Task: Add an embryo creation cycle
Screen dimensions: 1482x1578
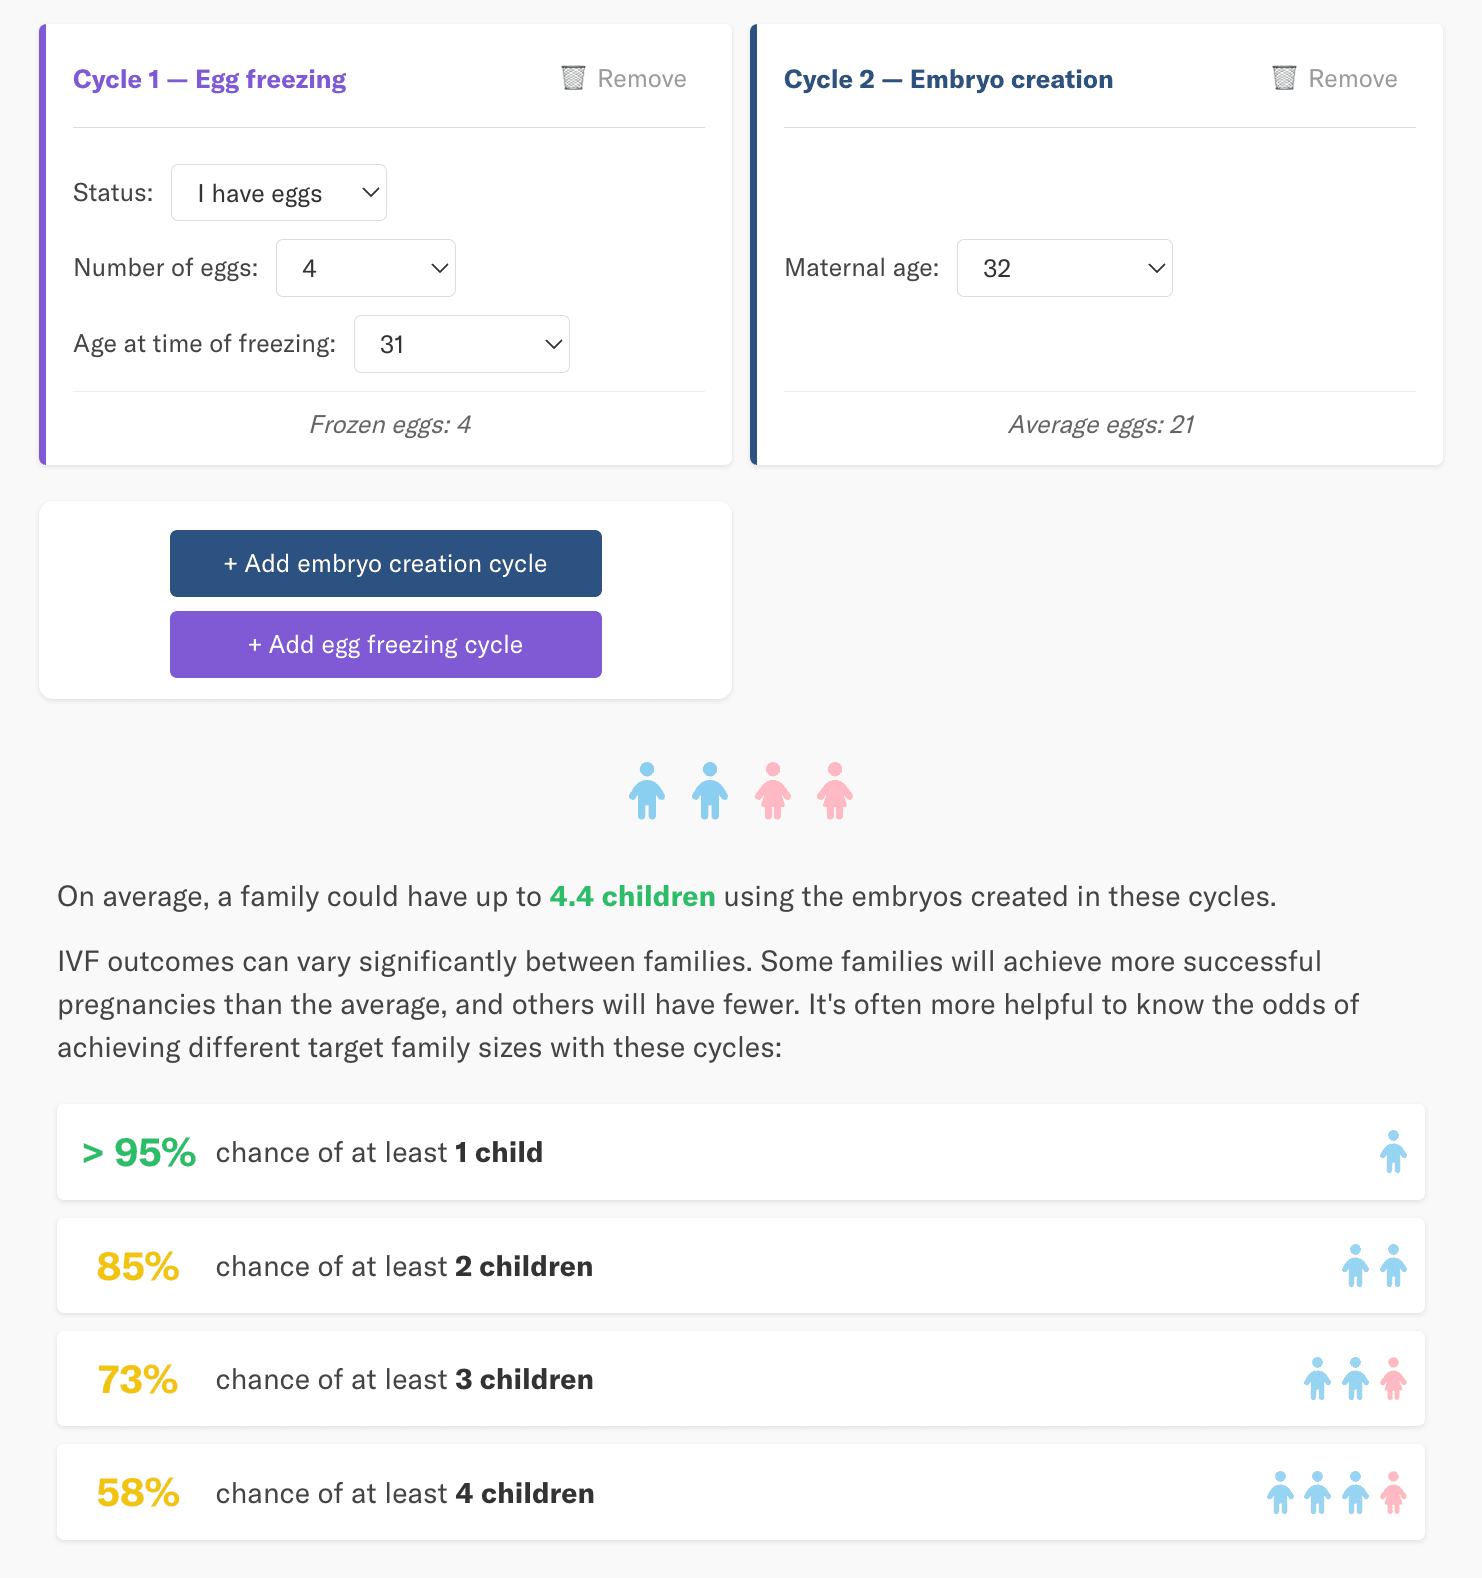Action: (x=386, y=564)
